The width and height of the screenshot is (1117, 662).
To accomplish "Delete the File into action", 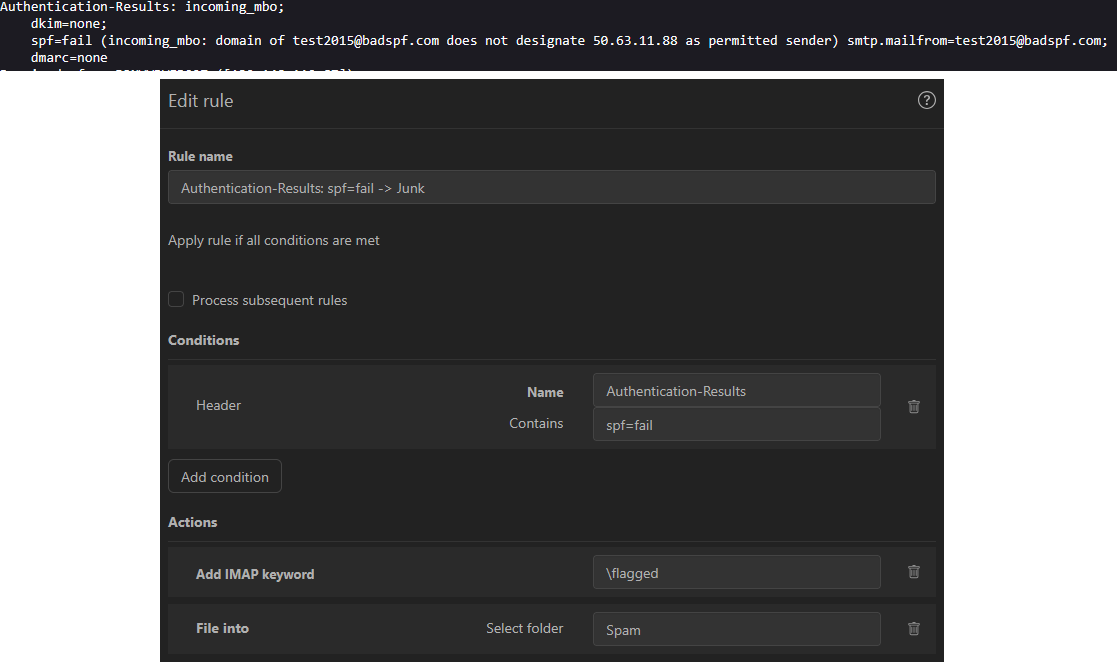I will 913,629.
